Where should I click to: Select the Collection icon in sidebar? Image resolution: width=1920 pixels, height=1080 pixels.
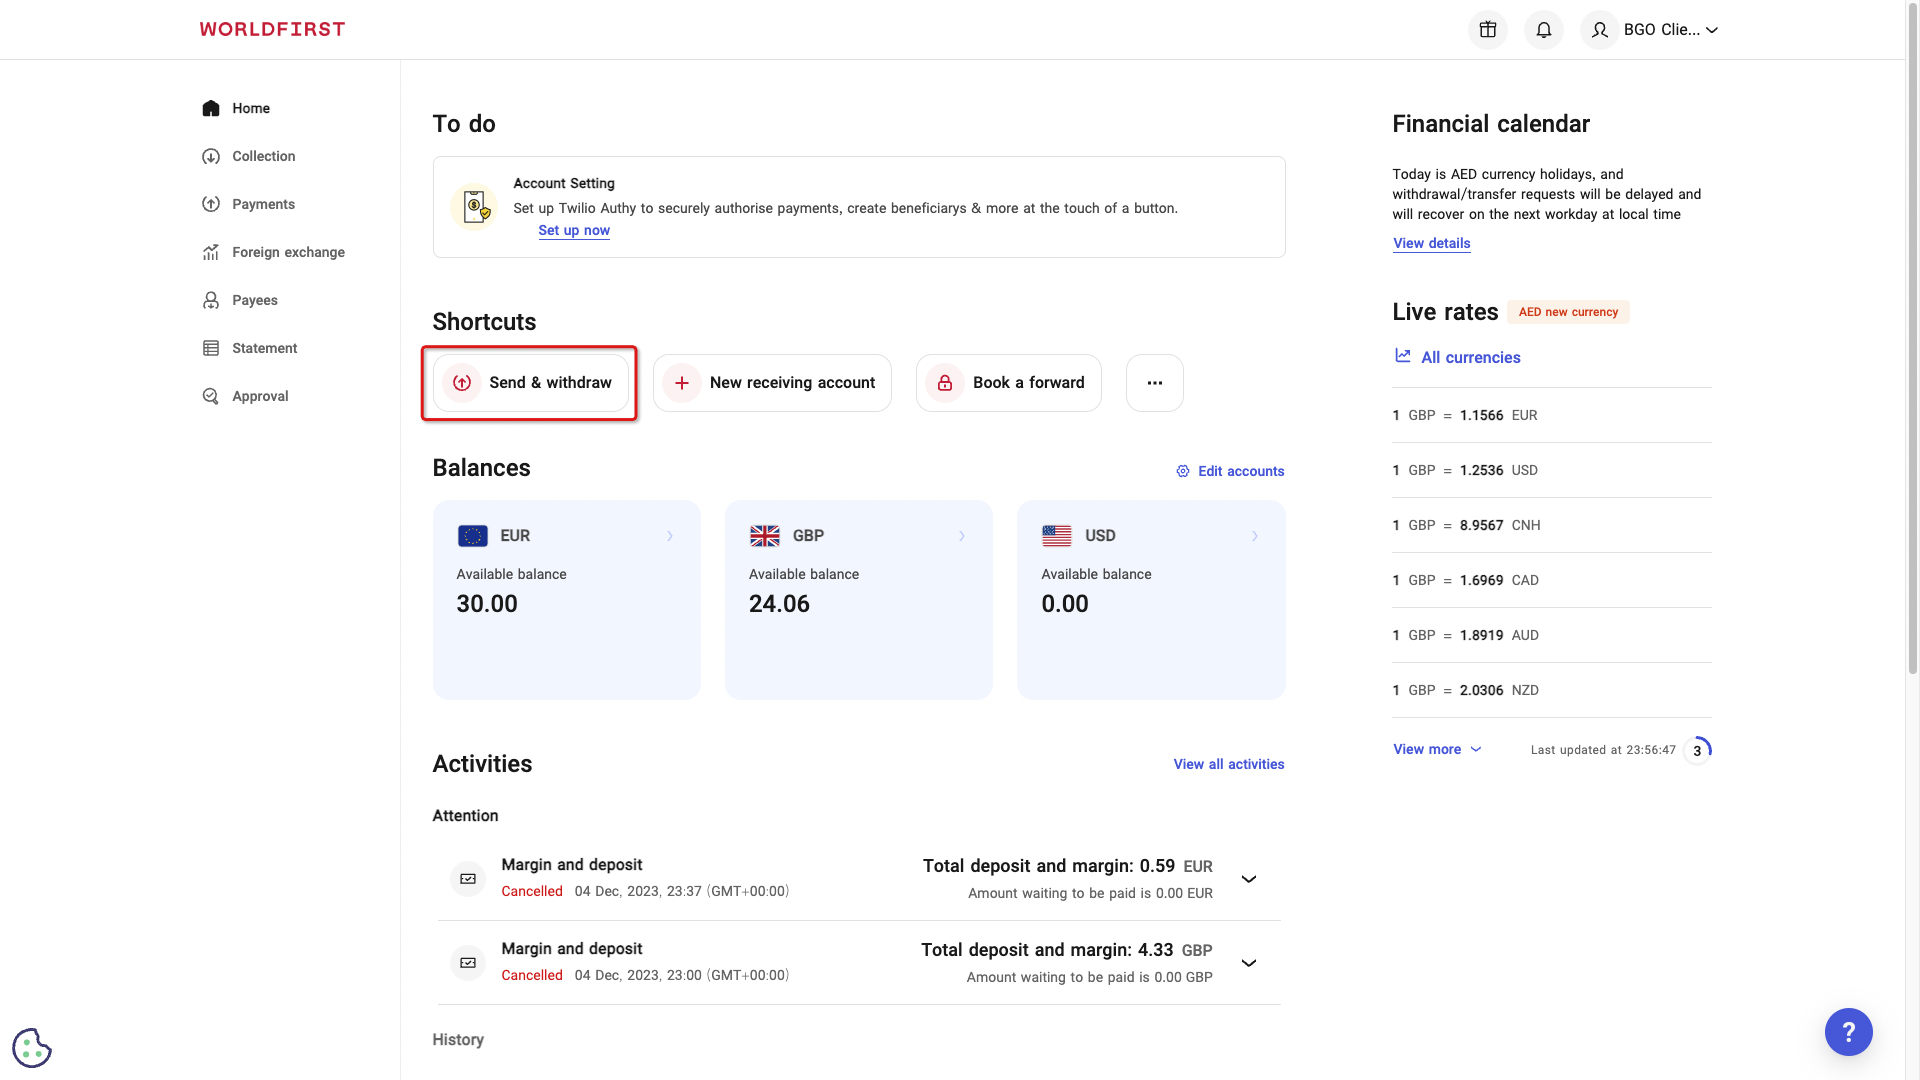click(x=211, y=156)
